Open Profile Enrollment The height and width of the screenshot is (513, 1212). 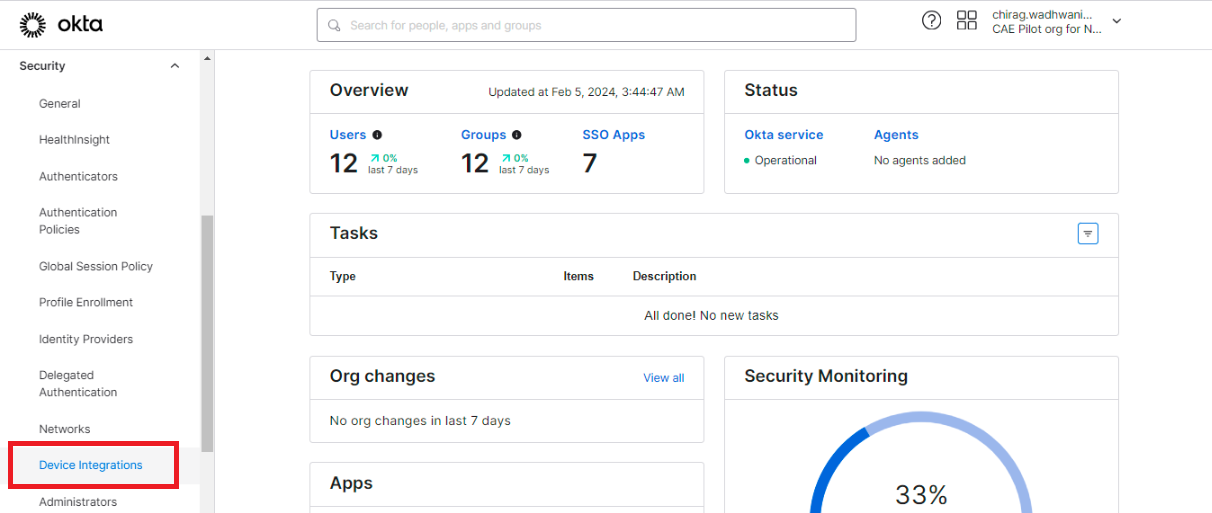pyautogui.click(x=86, y=303)
